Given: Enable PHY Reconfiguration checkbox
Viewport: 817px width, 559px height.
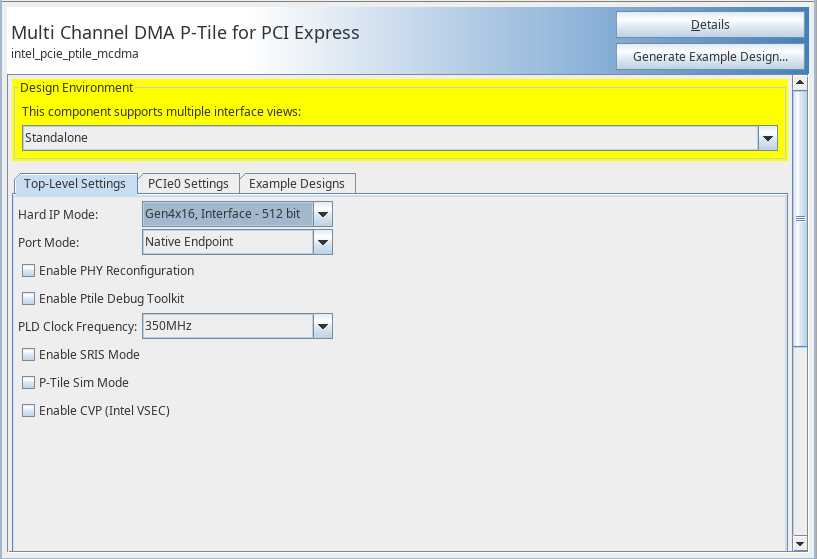Looking at the screenshot, I should click(29, 271).
